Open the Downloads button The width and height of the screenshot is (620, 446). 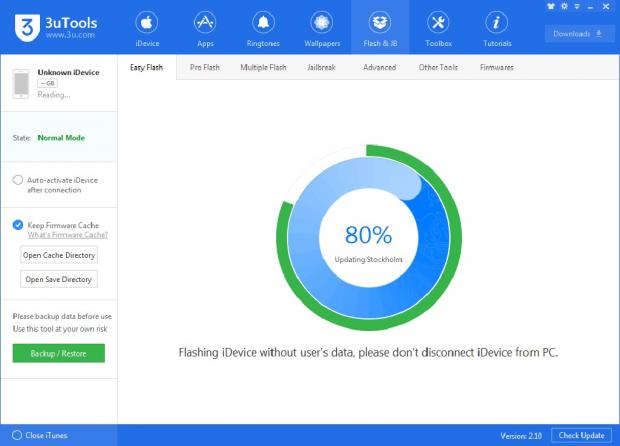point(579,34)
